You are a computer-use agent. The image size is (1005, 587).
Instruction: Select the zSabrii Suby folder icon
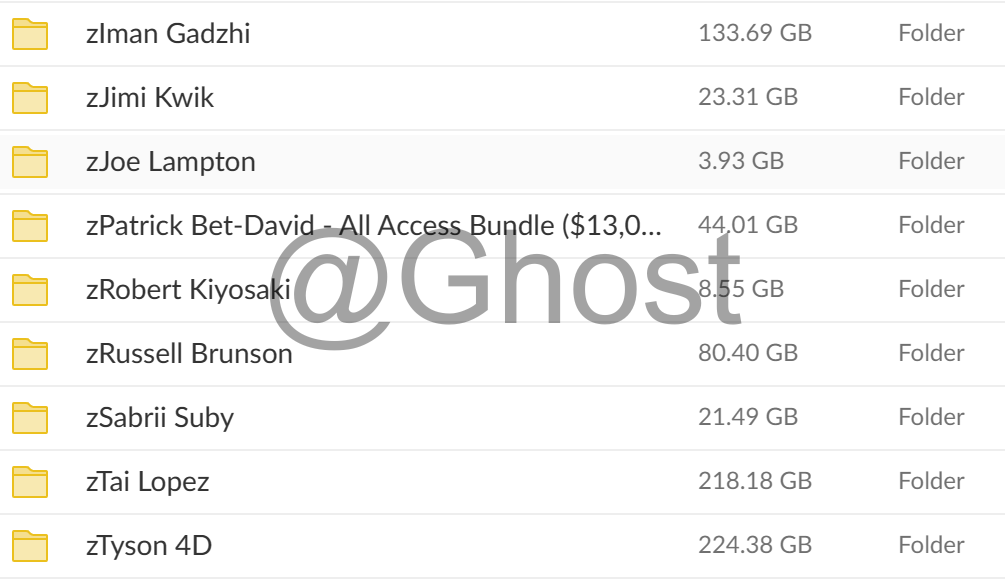30,418
